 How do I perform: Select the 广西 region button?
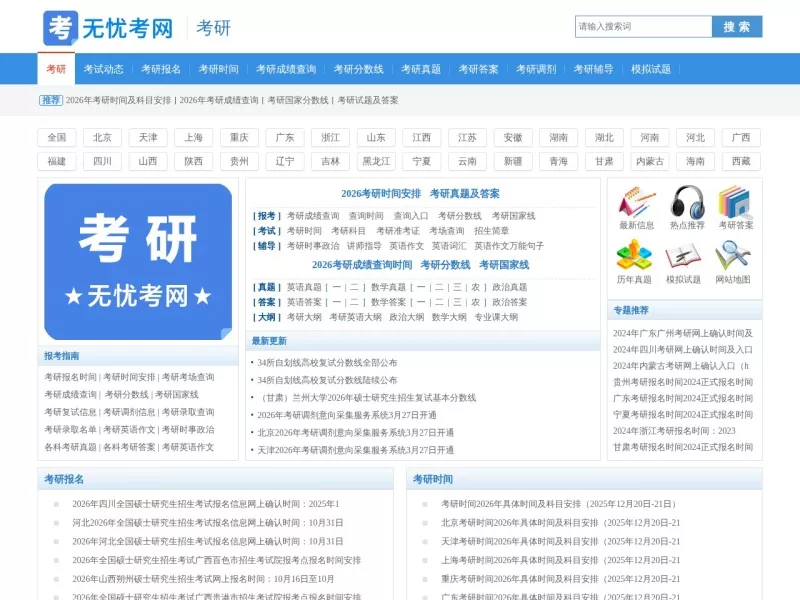(741, 138)
